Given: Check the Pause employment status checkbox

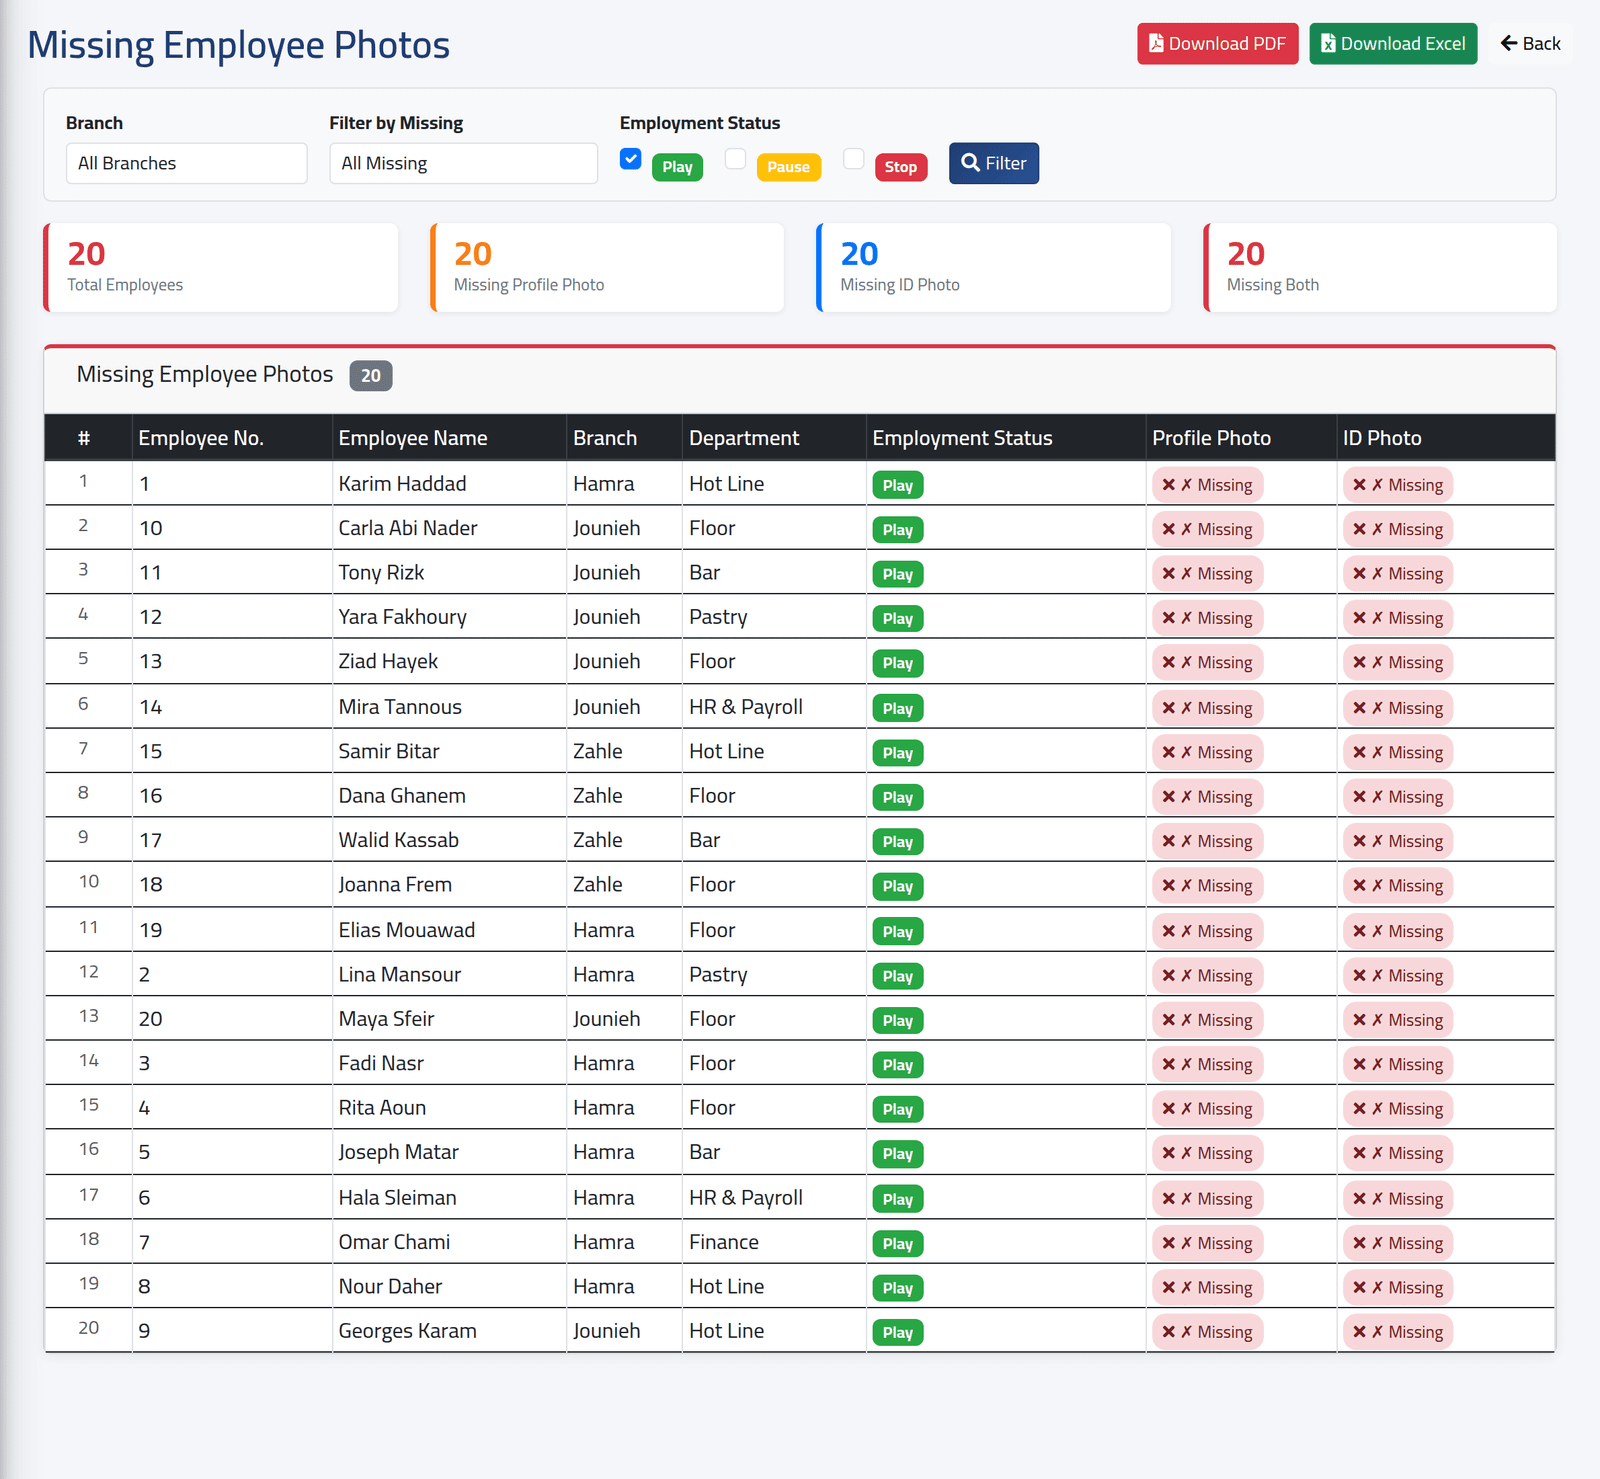Looking at the screenshot, I should (x=735, y=158).
